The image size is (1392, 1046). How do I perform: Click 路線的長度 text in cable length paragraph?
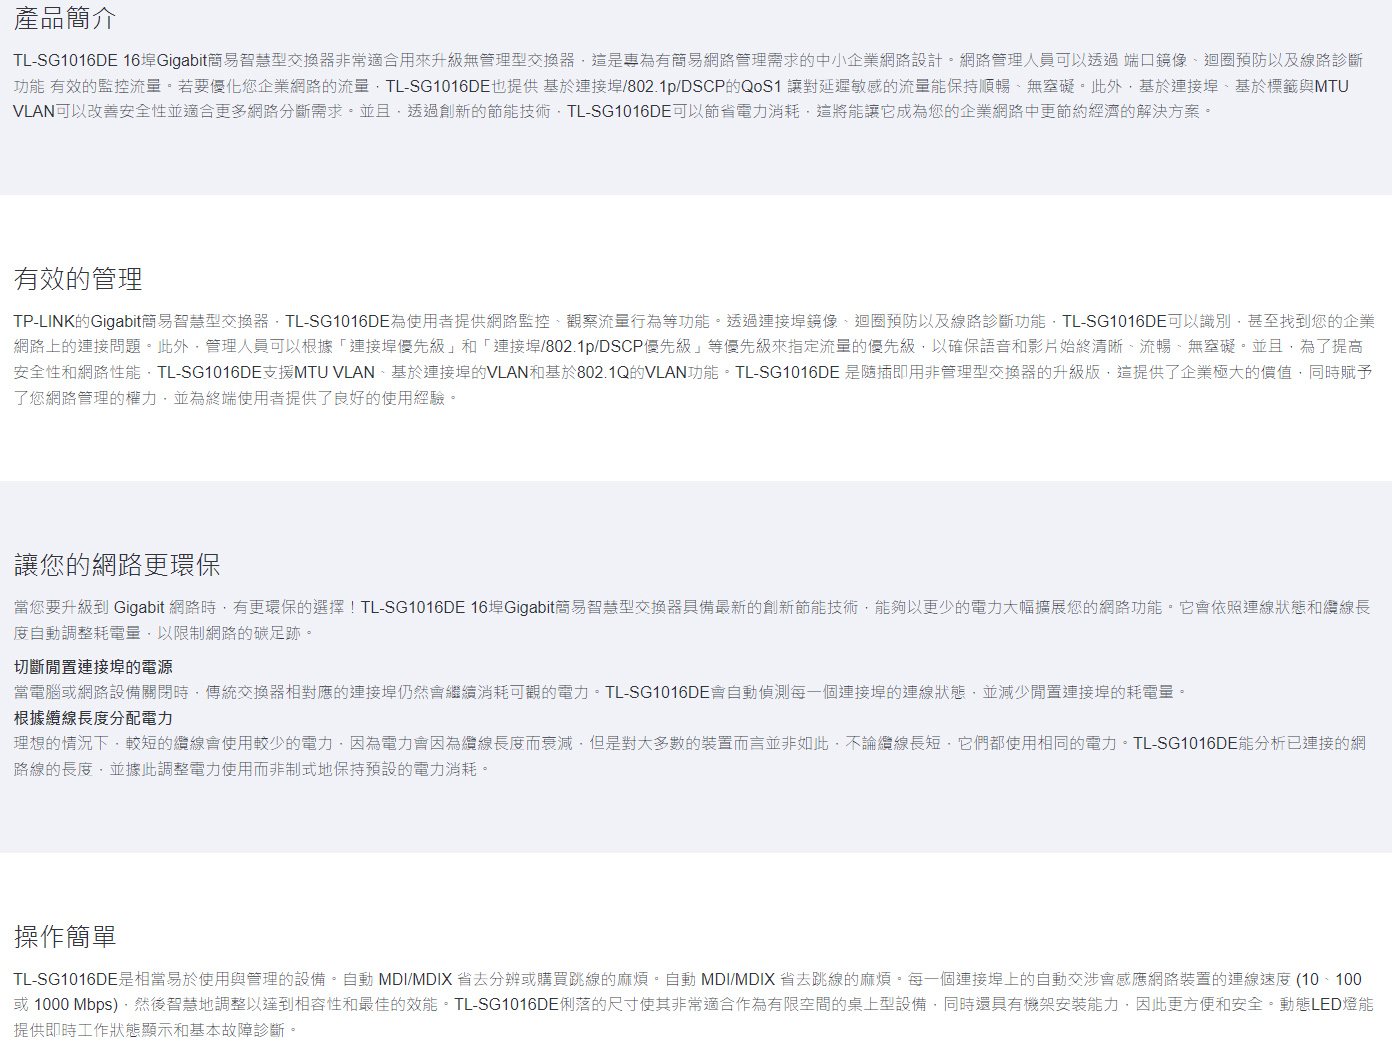(x=53, y=770)
